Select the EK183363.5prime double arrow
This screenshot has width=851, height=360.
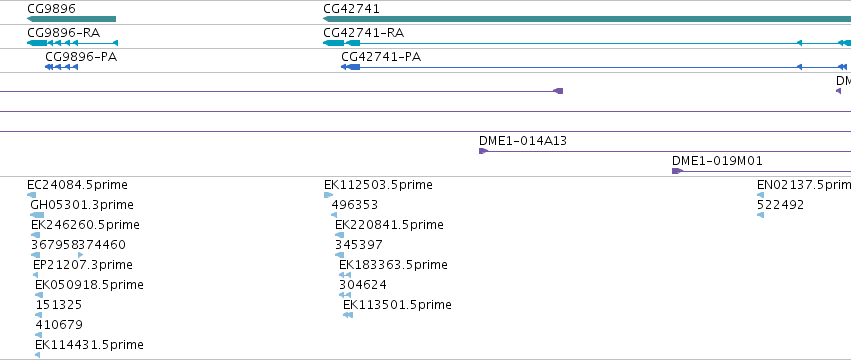click(345, 275)
